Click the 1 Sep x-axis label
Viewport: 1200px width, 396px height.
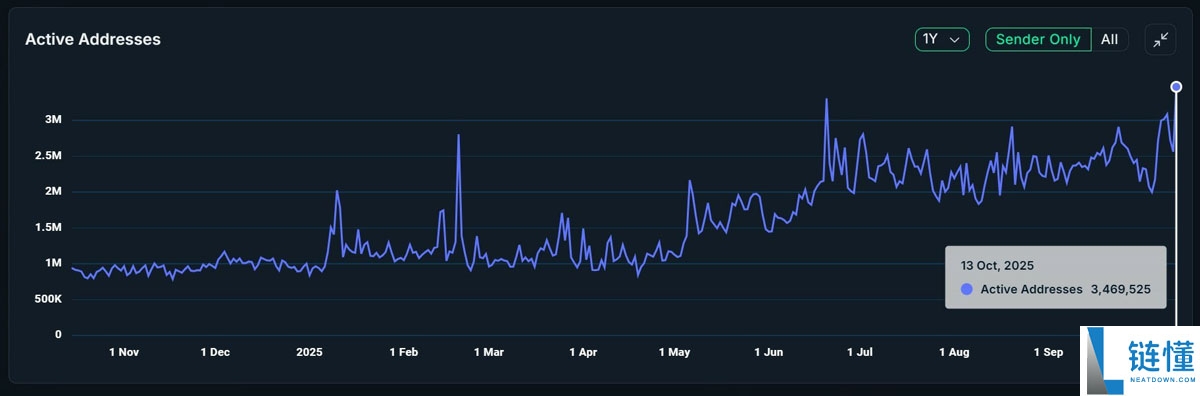(1048, 352)
